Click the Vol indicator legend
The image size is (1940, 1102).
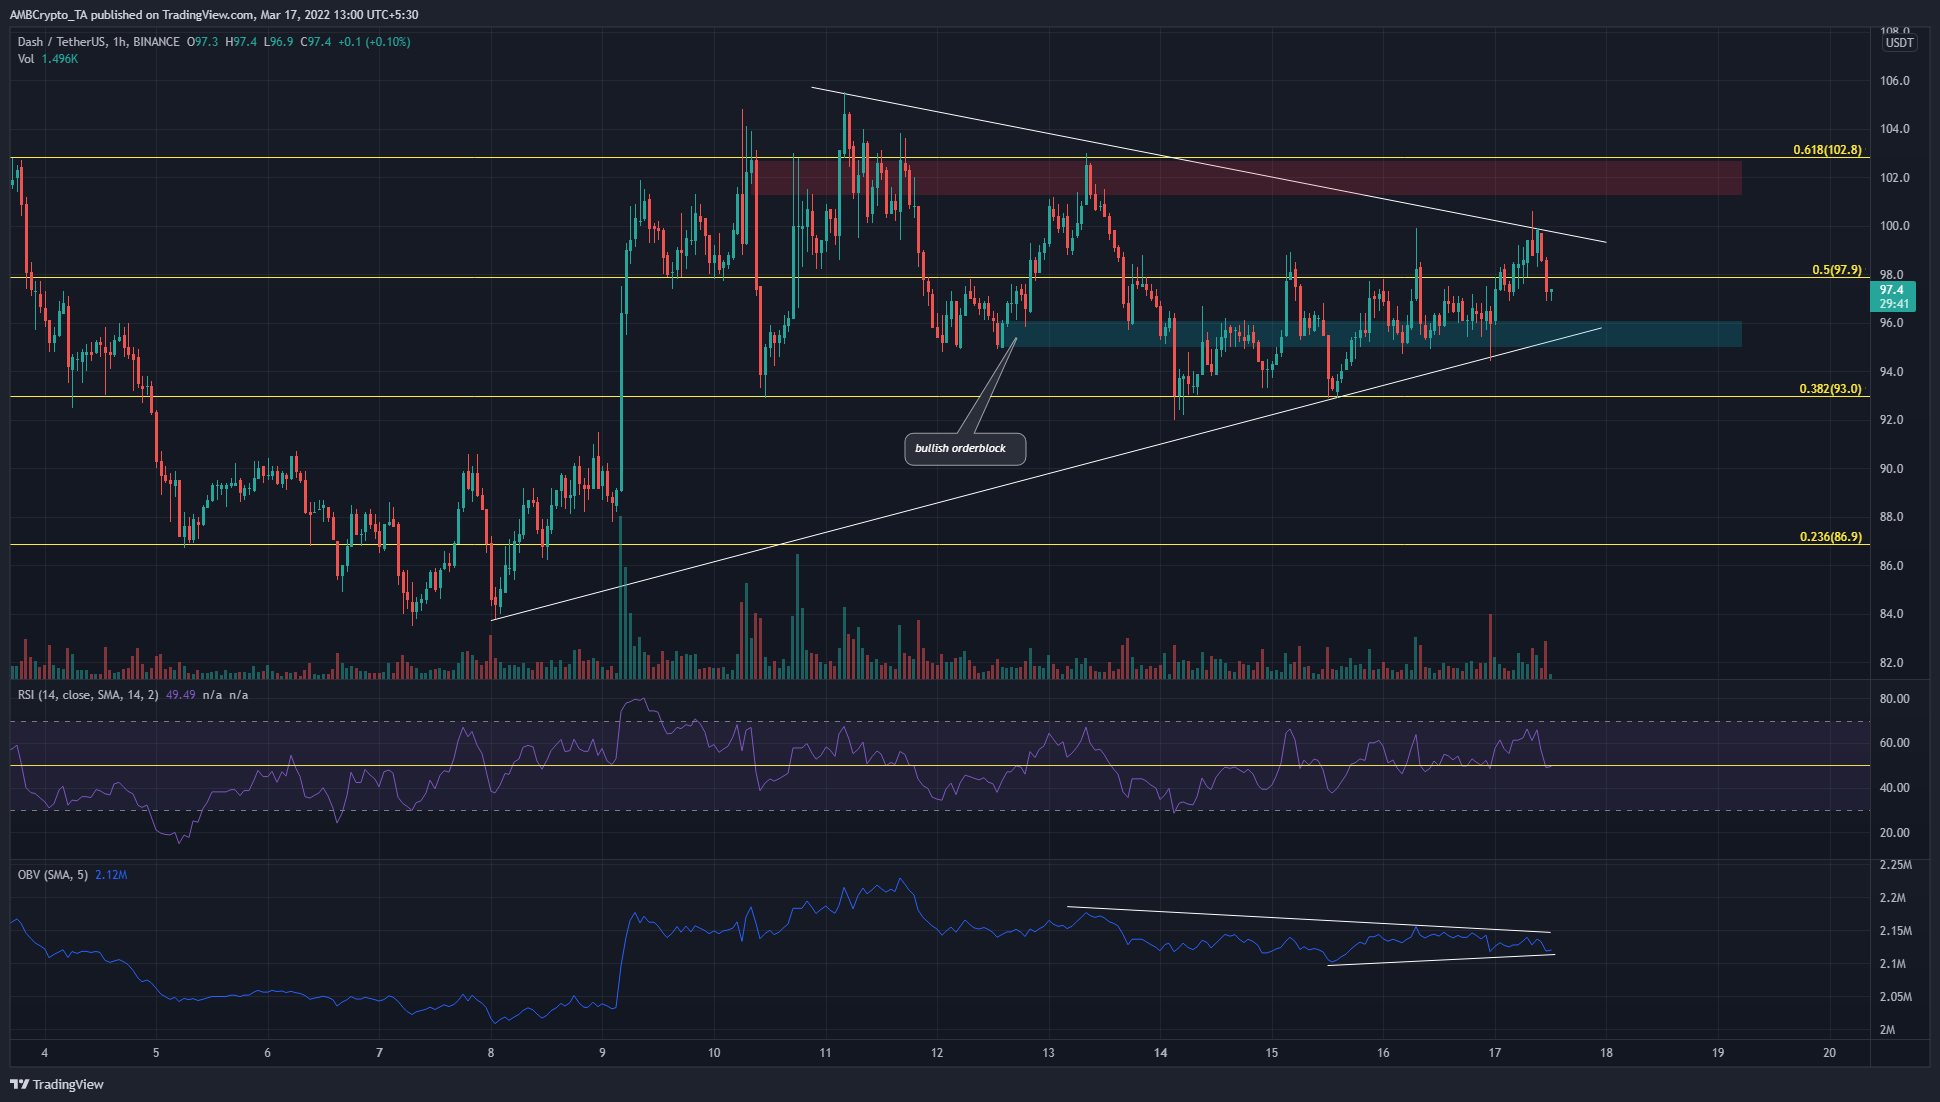point(26,59)
